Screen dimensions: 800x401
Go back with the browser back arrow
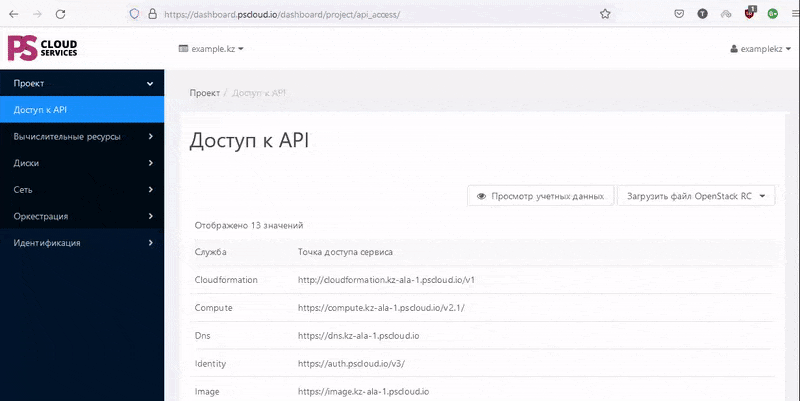[14, 14]
